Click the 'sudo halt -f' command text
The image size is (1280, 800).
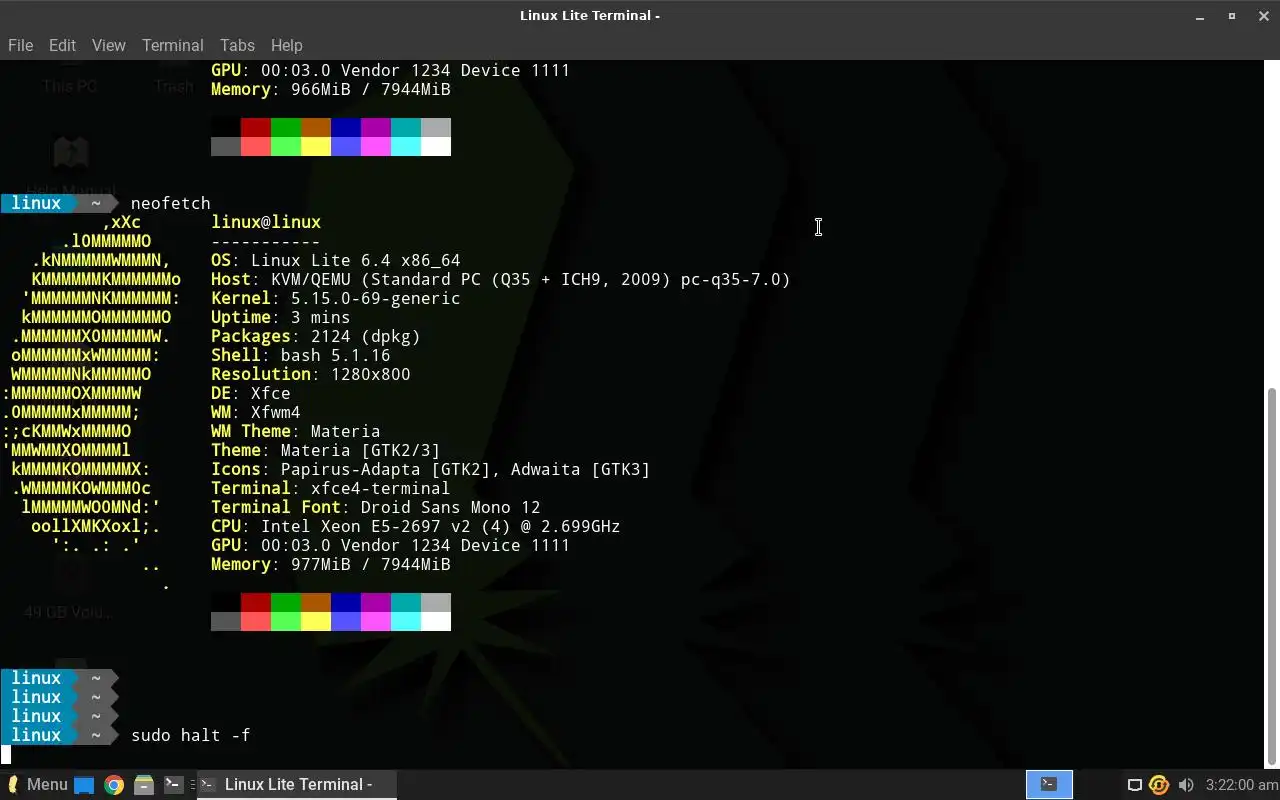click(x=190, y=735)
